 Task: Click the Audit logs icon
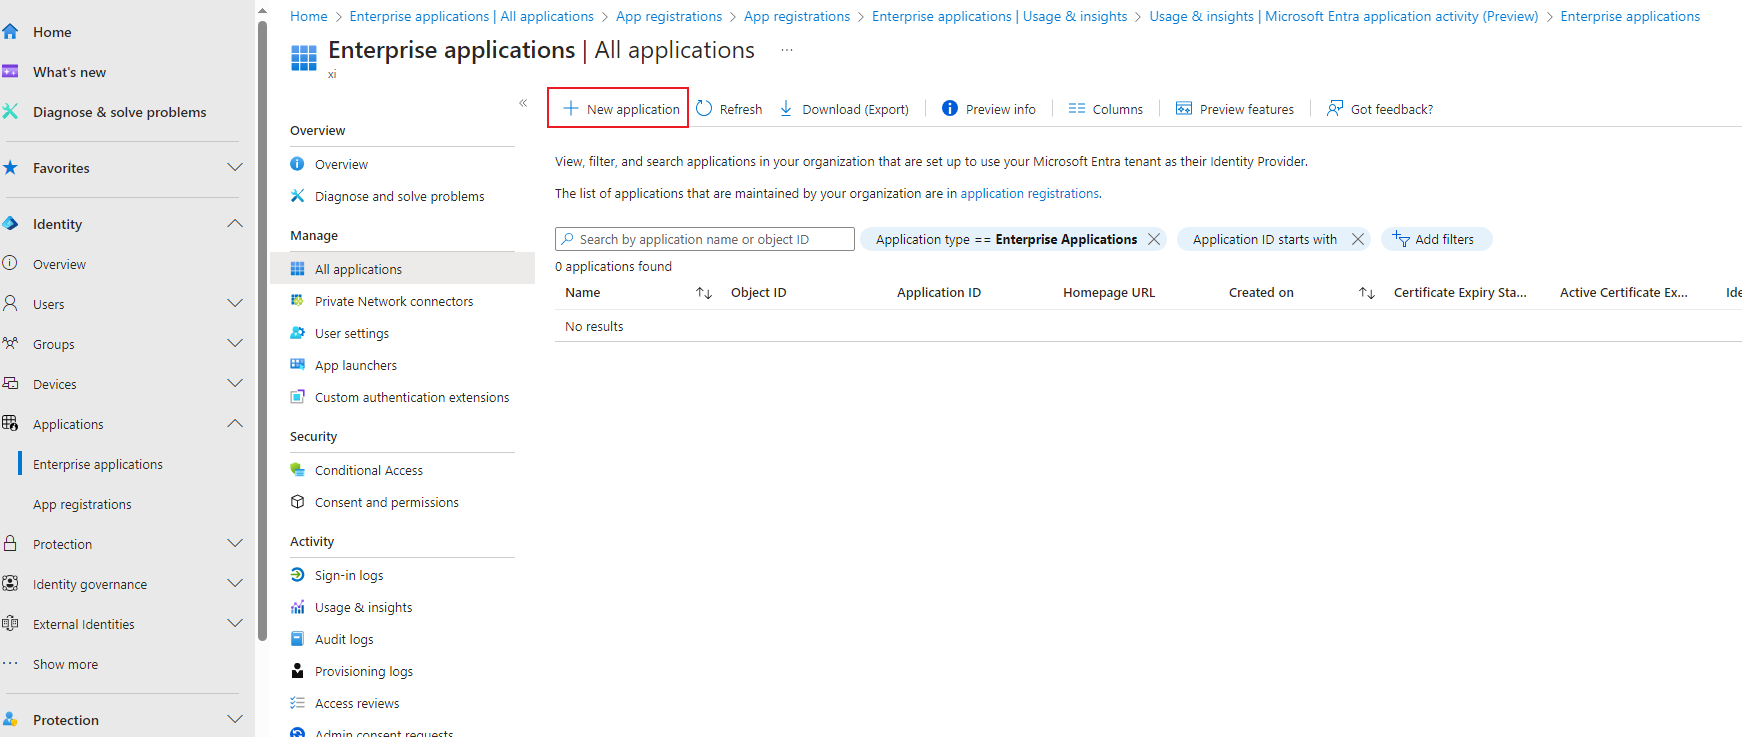(x=297, y=638)
